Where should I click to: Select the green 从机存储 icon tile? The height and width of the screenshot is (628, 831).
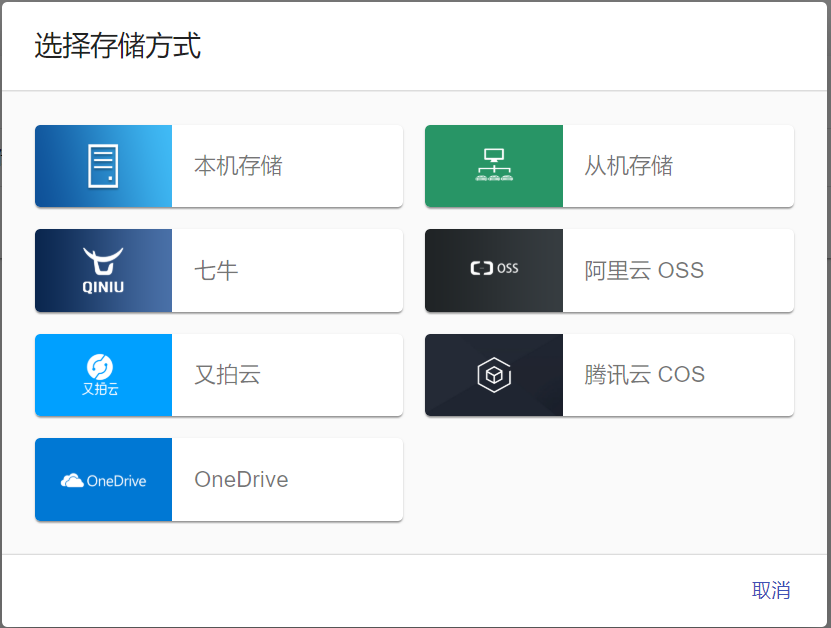493,166
